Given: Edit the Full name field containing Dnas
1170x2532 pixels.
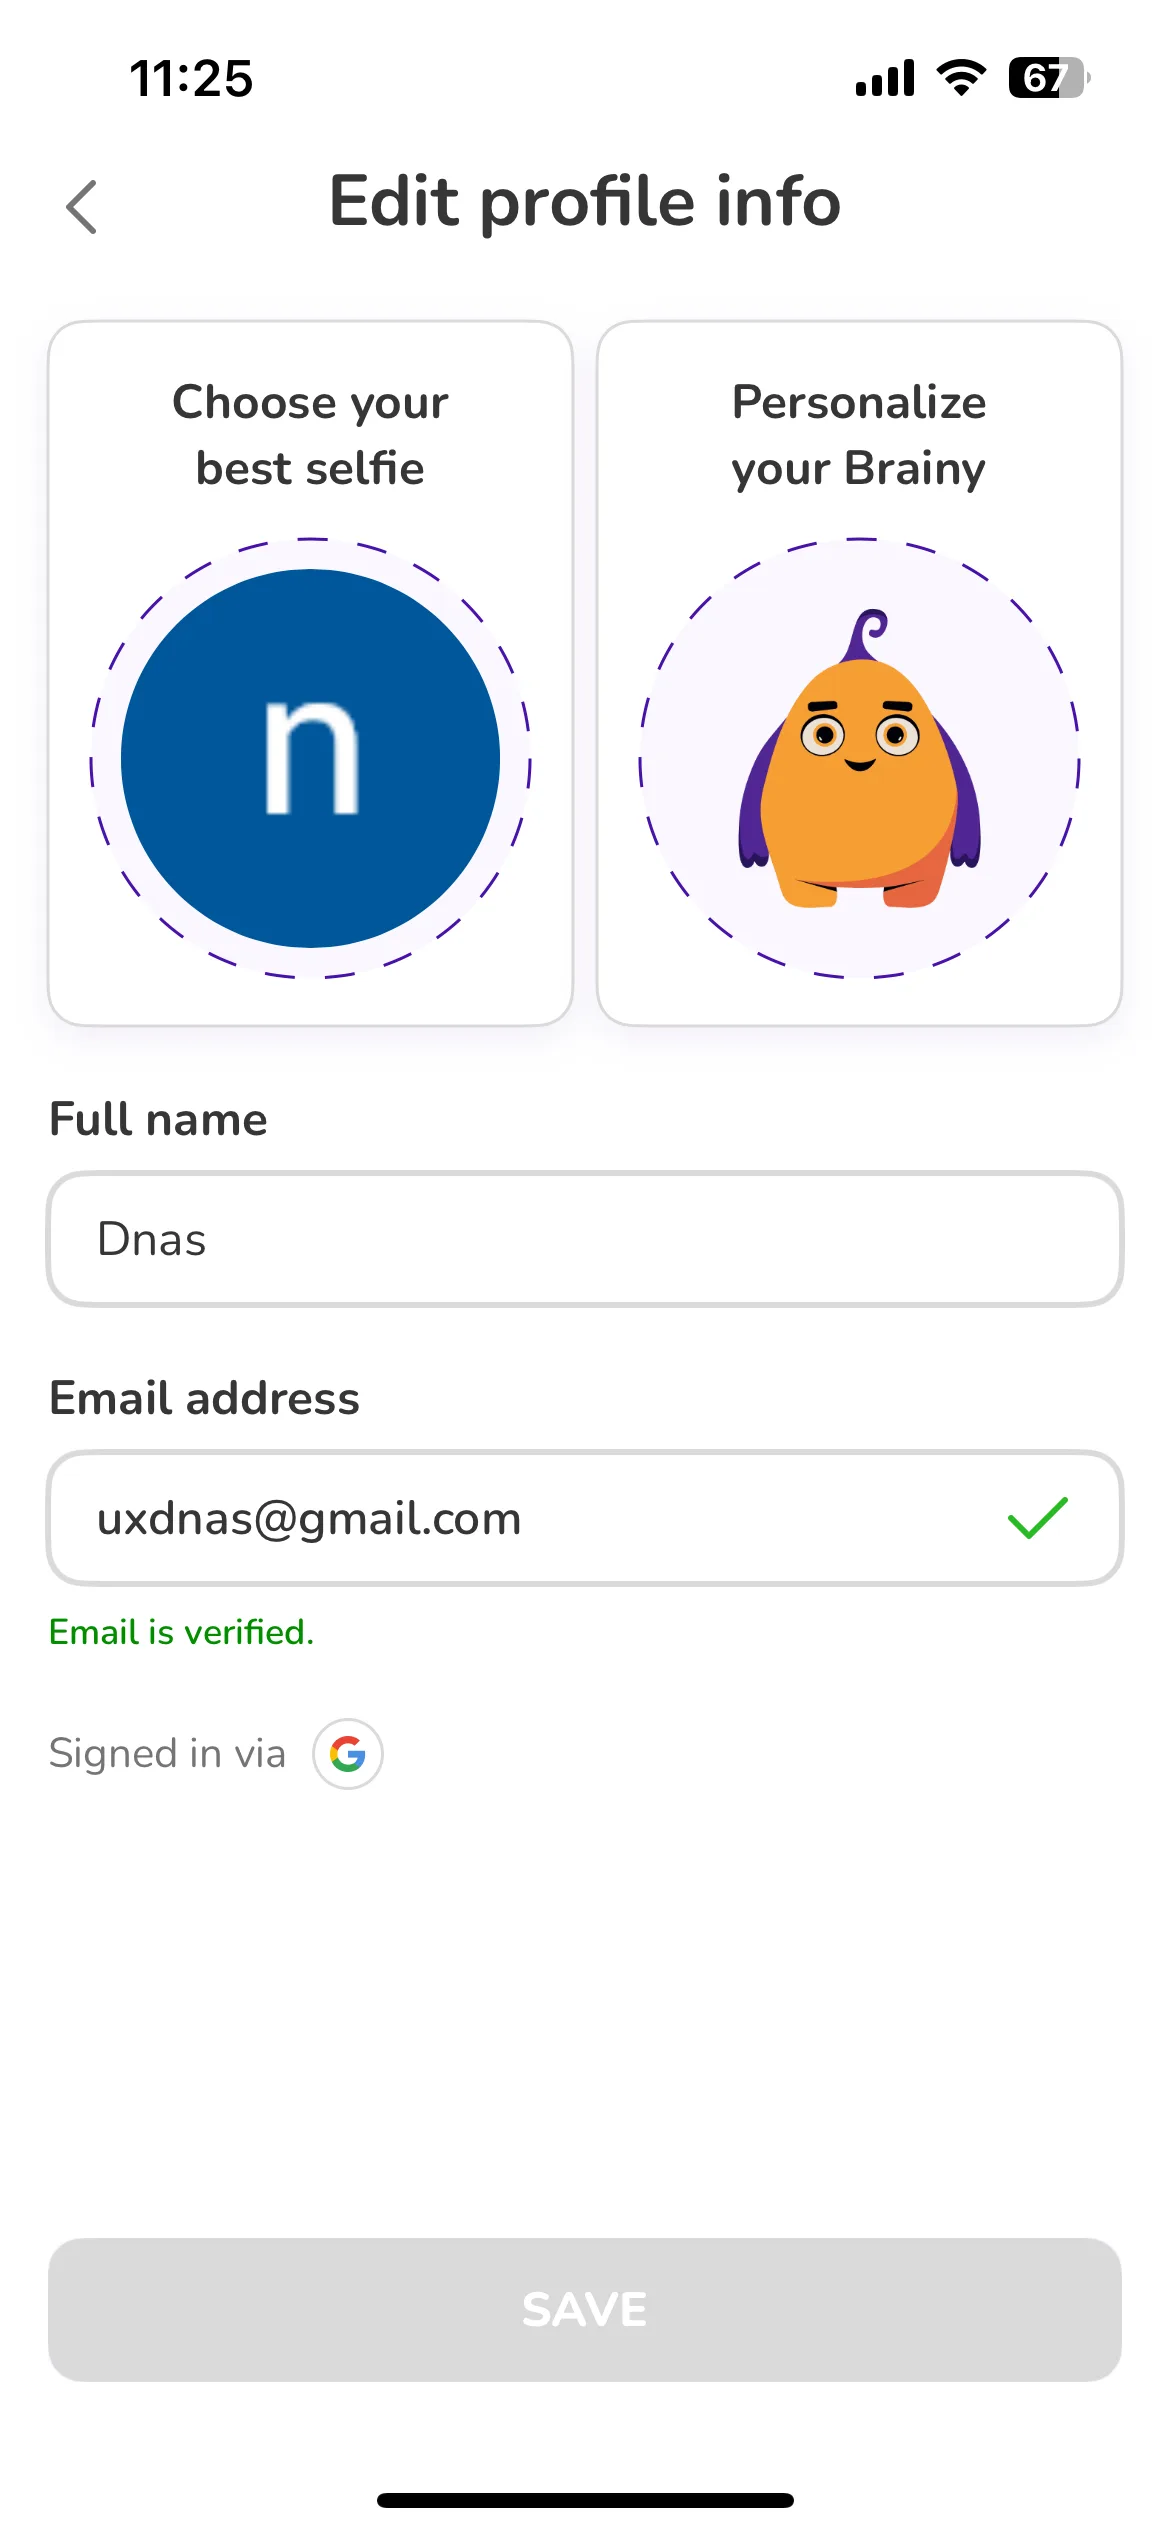Looking at the screenshot, I should pyautogui.click(x=585, y=1239).
